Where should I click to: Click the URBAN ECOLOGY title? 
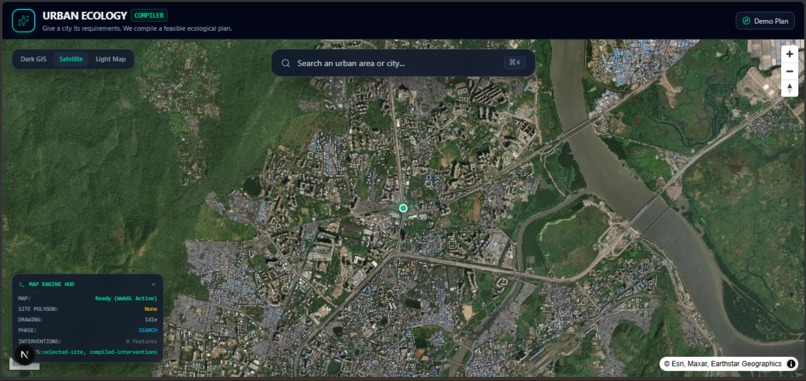[85, 16]
